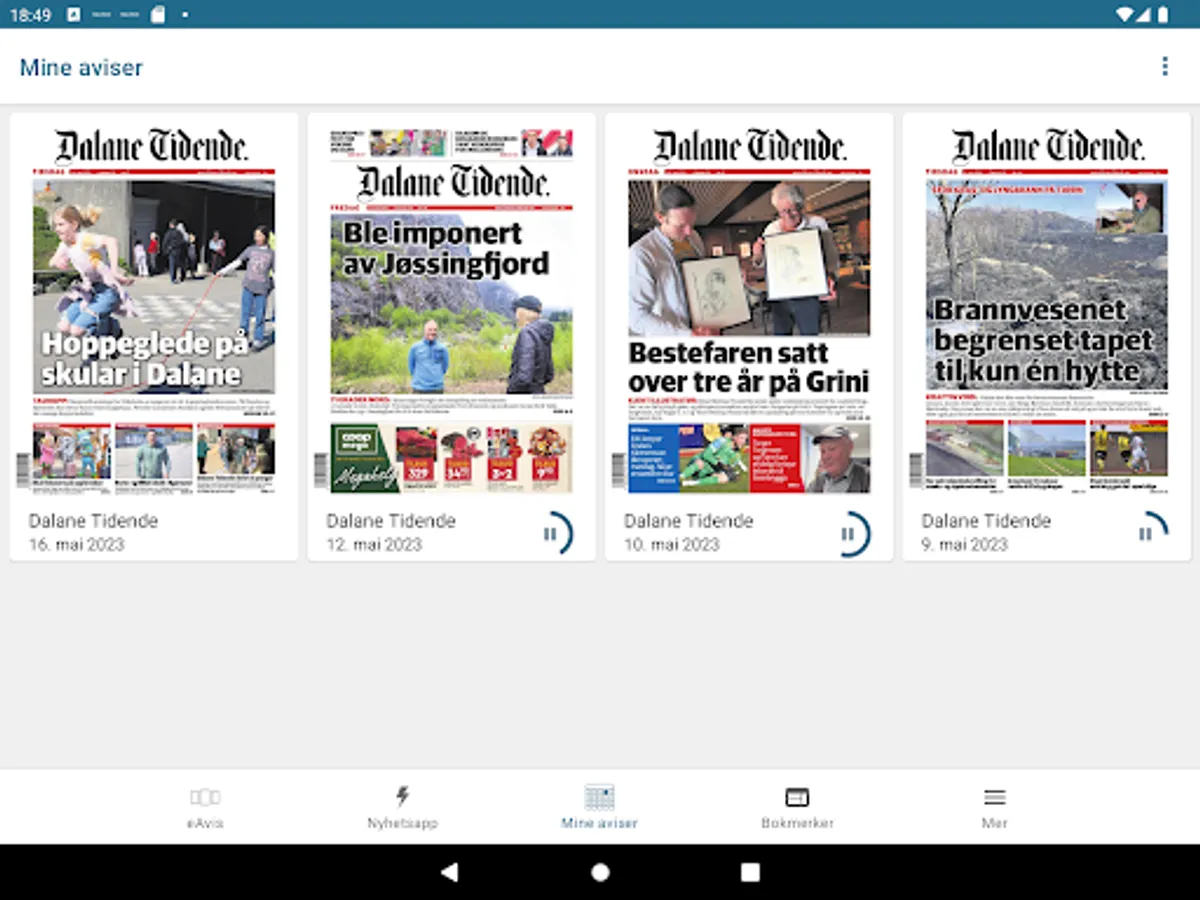1200x900 pixels.
Task: Select the Mine aviser tab
Action: click(599, 808)
